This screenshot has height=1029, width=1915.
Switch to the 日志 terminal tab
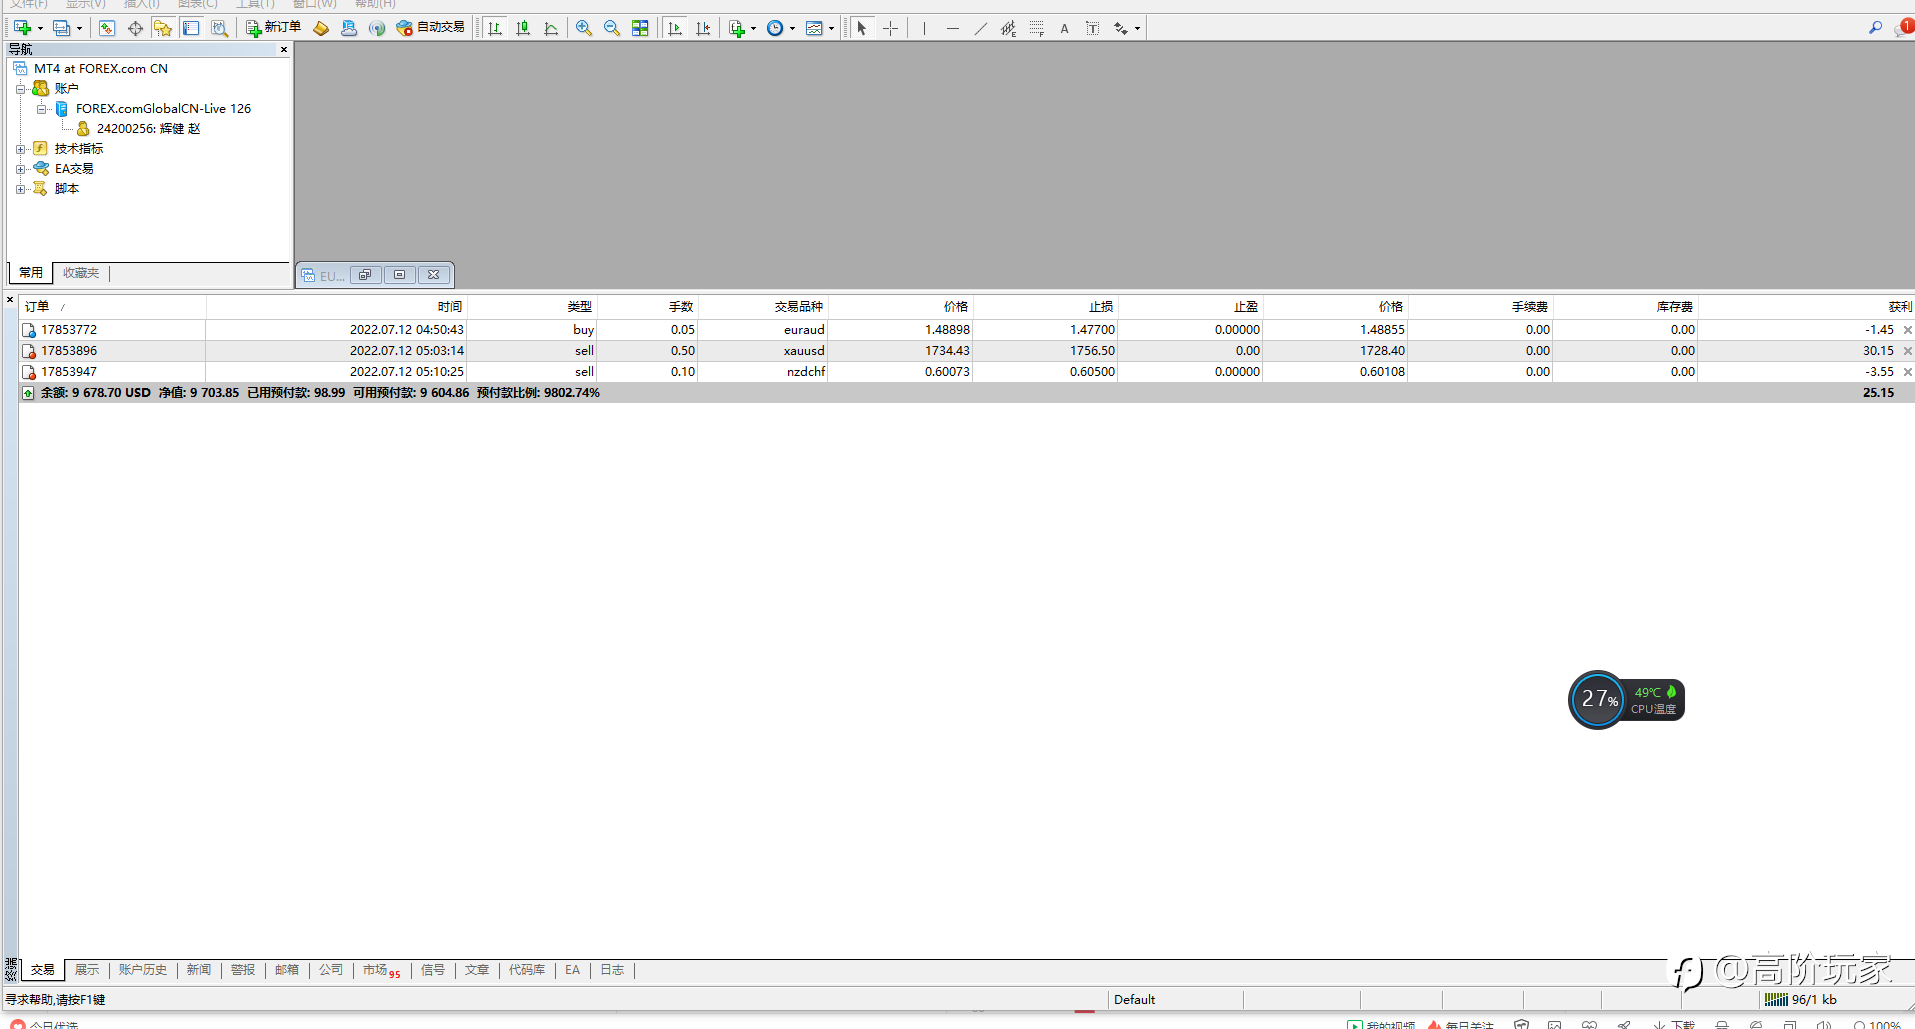point(612,970)
